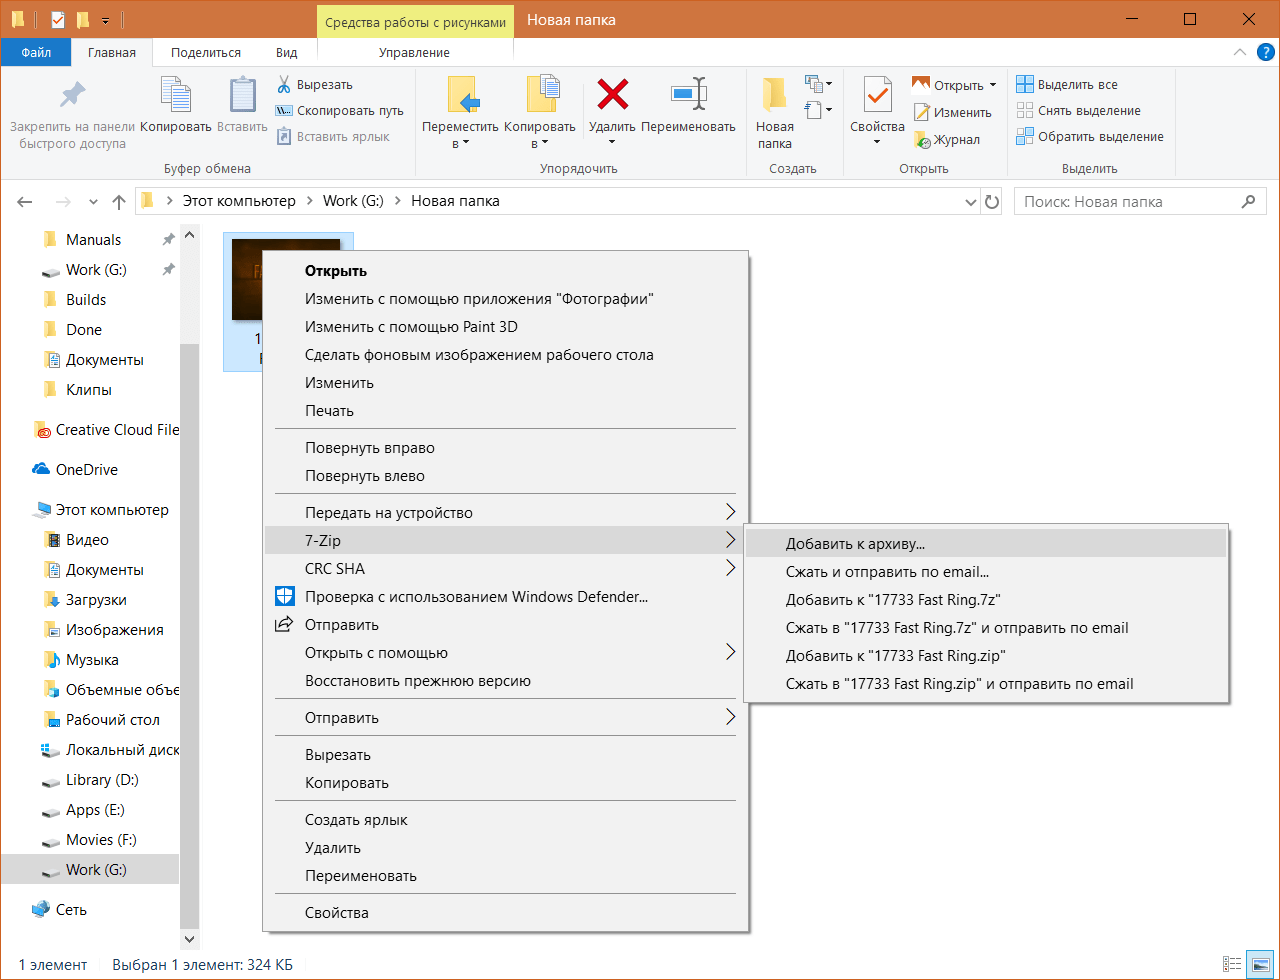Click the Cut scissors icon
This screenshot has height=980, width=1280.
click(284, 85)
